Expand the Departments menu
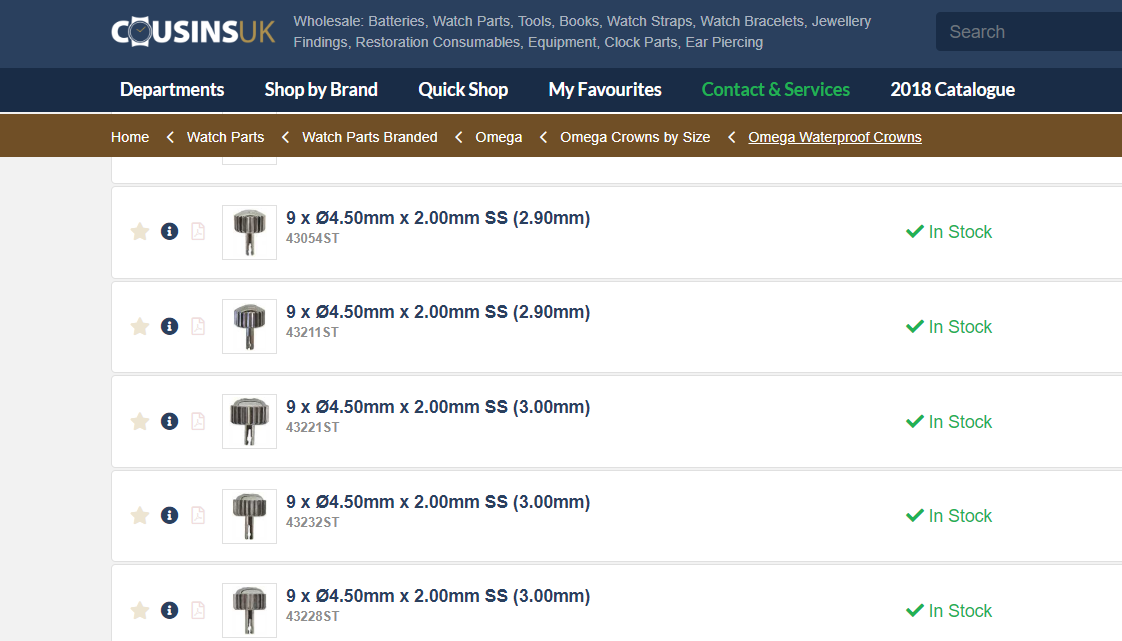Viewport: 1122px width, 641px height. tap(172, 90)
